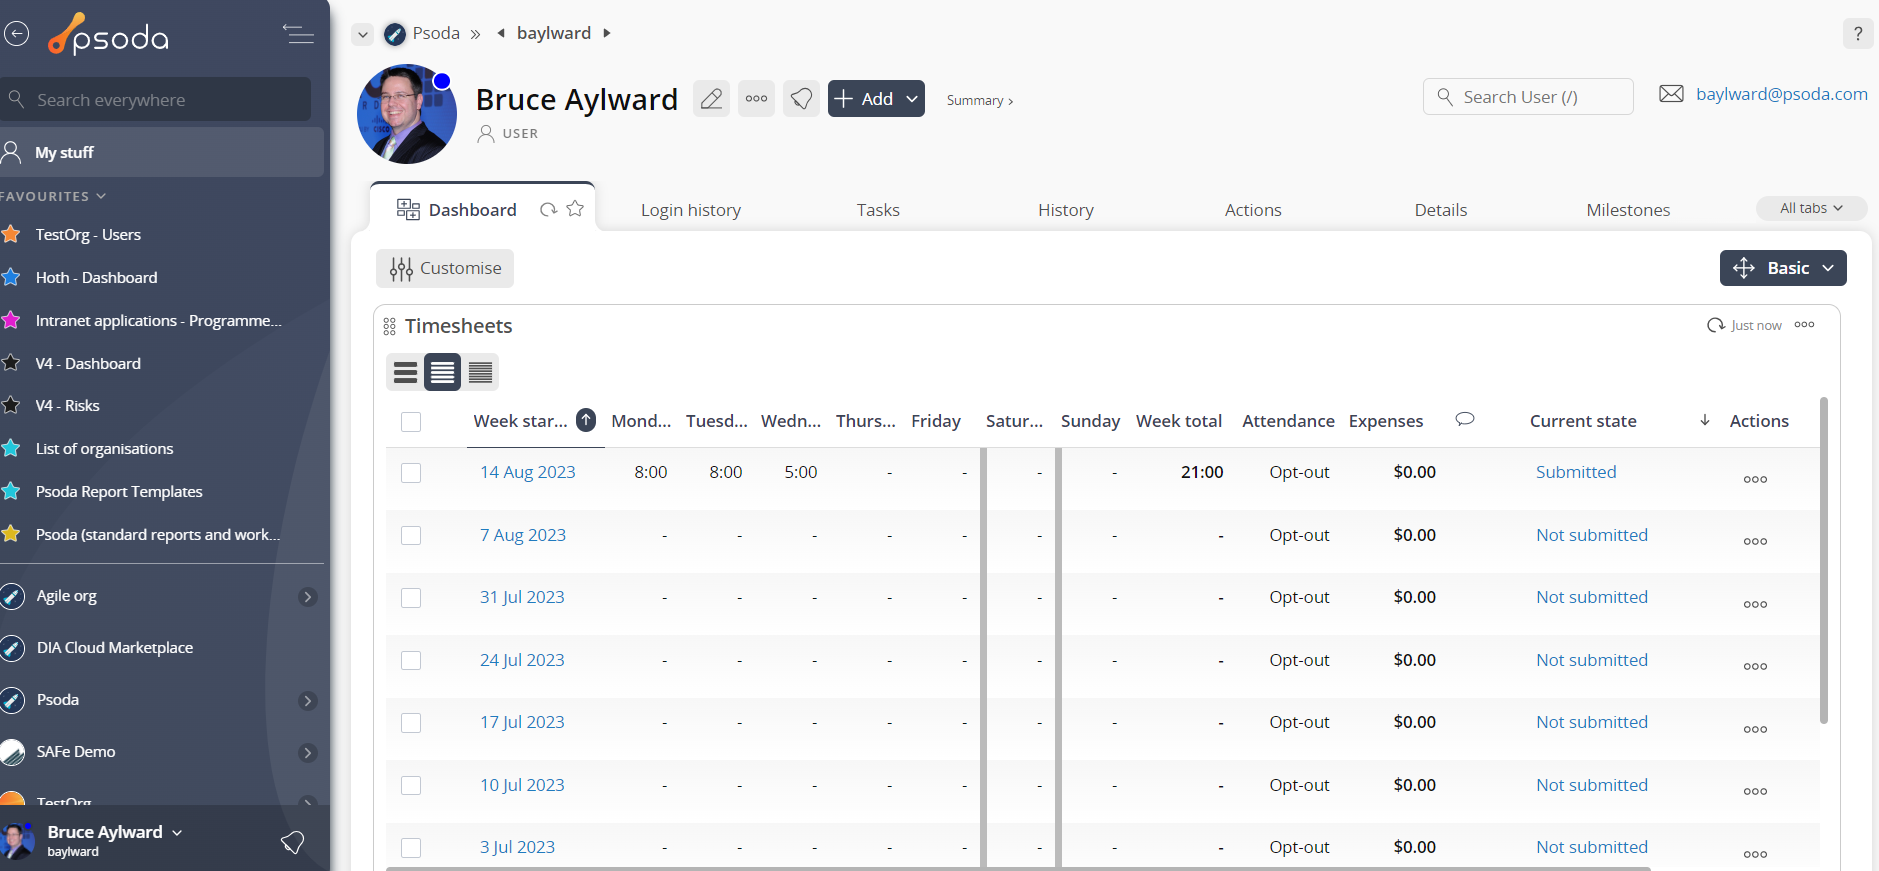Open the Add button dropdown

click(x=911, y=99)
